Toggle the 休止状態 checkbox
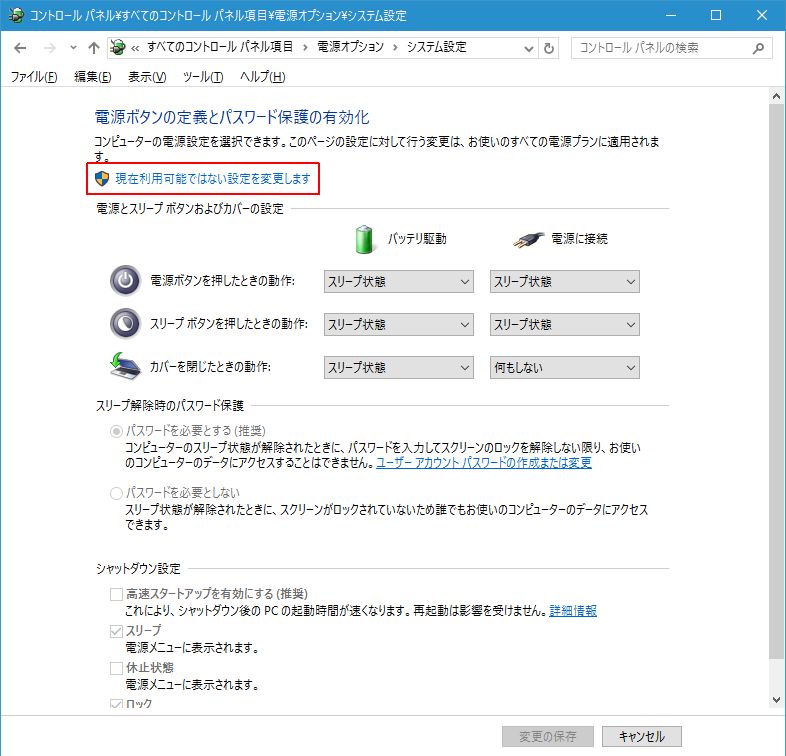786x756 pixels. coord(117,667)
